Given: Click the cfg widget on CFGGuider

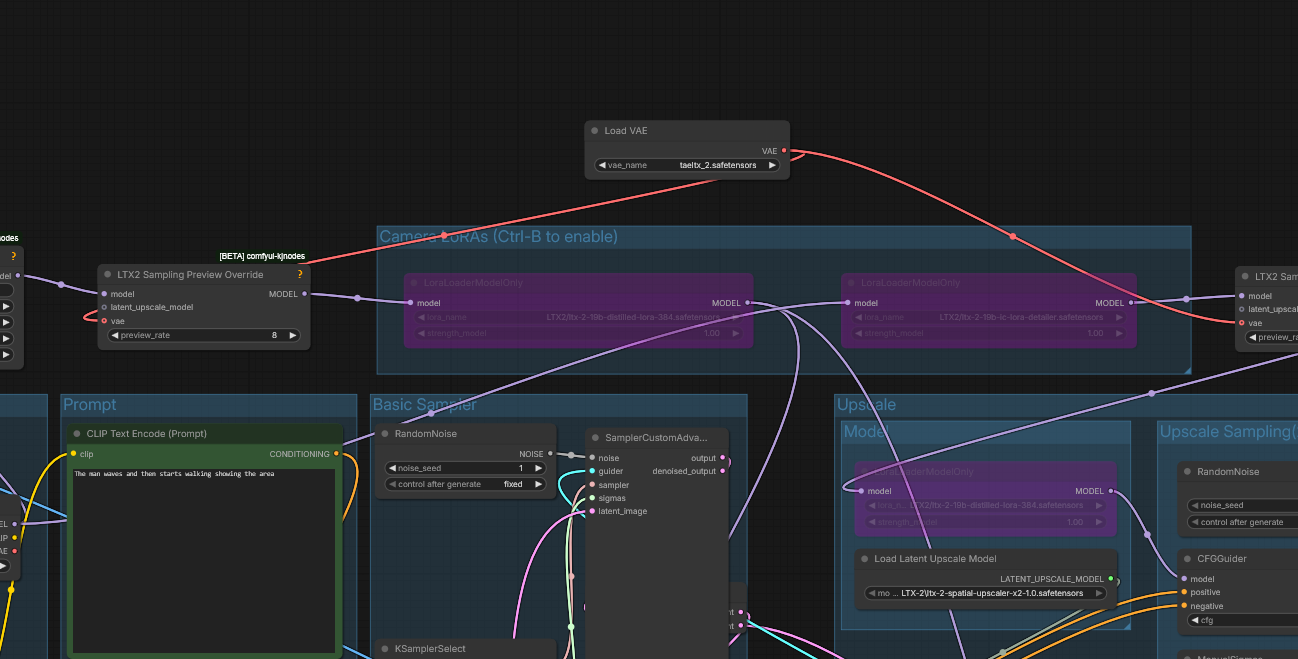Looking at the screenshot, I should pos(1242,620).
